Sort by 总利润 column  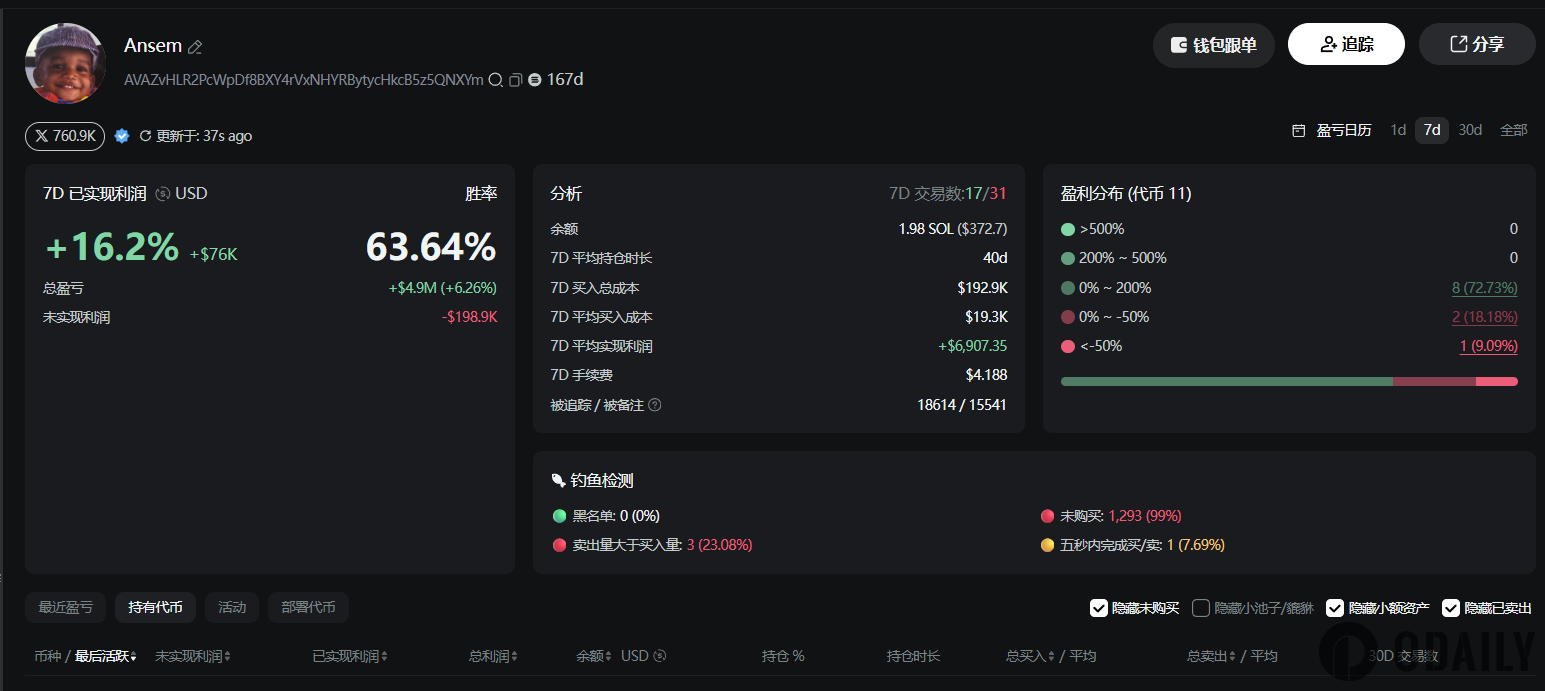tap(494, 656)
